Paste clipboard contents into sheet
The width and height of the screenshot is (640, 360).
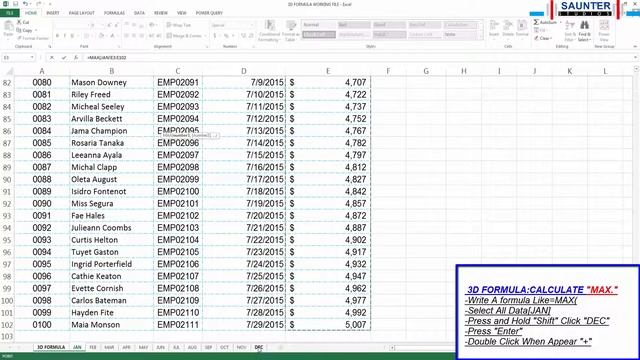tap(8, 29)
